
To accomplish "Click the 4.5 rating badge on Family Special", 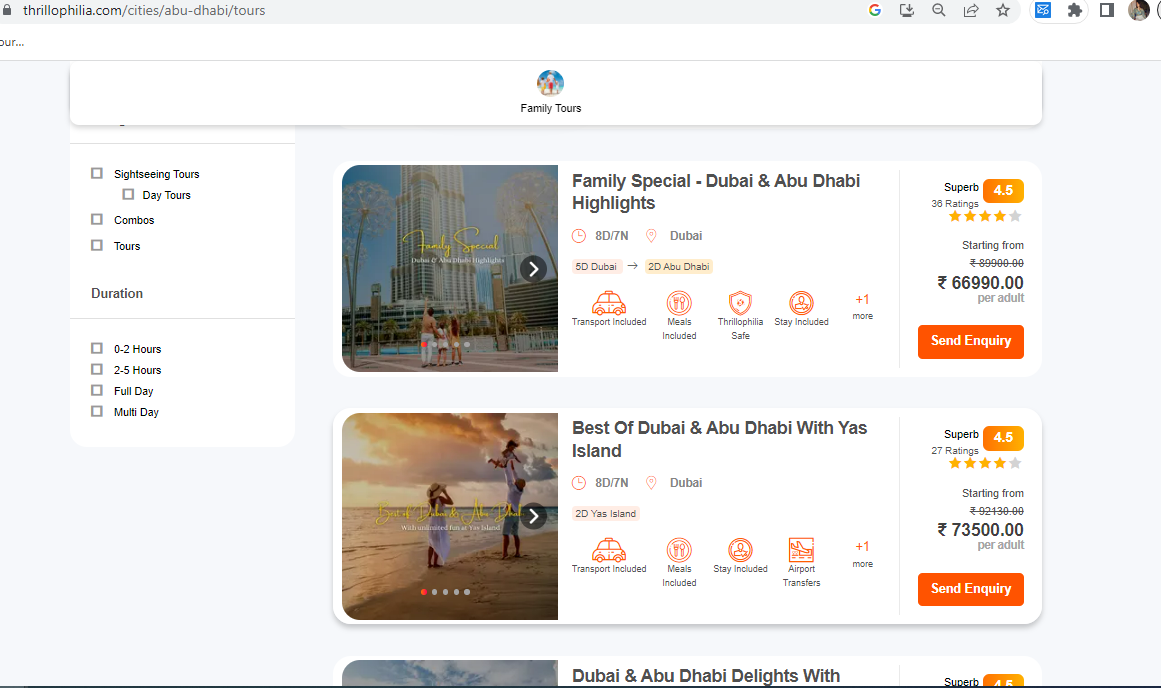I will [x=1003, y=190].
